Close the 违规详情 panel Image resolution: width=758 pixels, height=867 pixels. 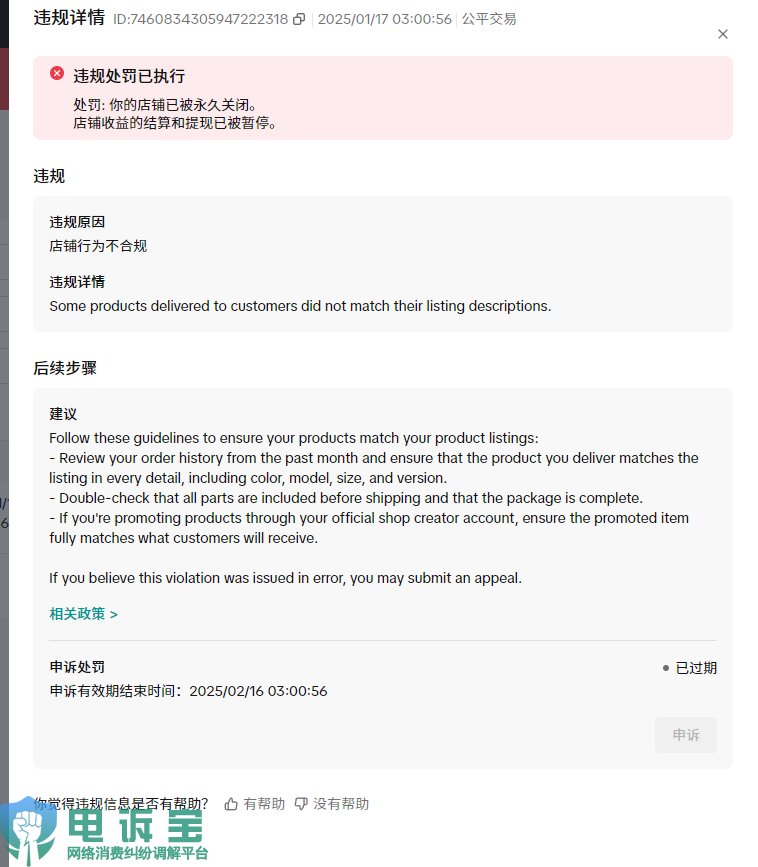723,34
